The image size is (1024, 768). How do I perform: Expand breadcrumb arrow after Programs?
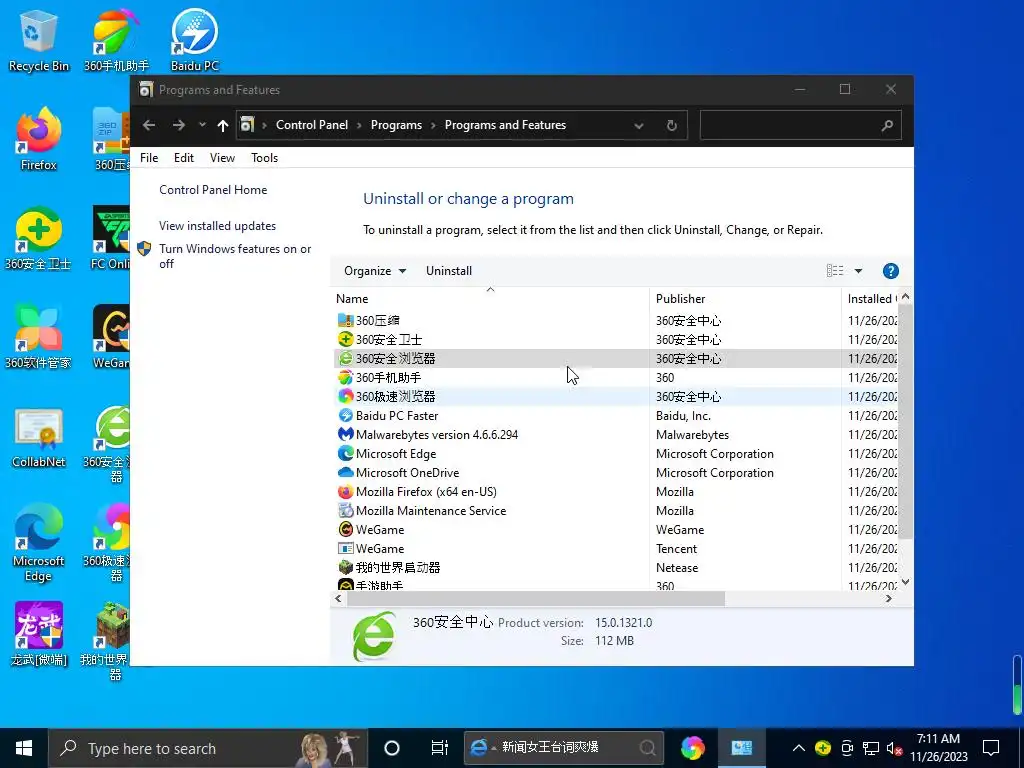pos(433,125)
